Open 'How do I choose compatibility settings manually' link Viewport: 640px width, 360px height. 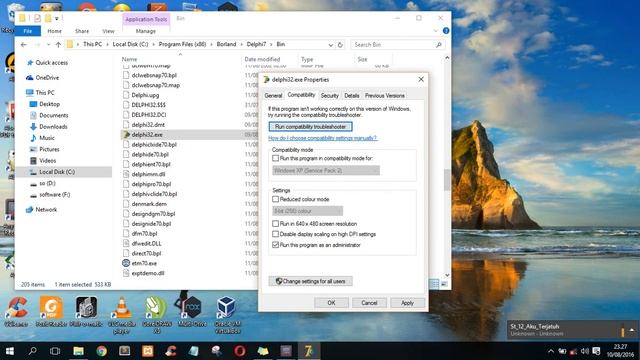pyautogui.click(x=322, y=138)
